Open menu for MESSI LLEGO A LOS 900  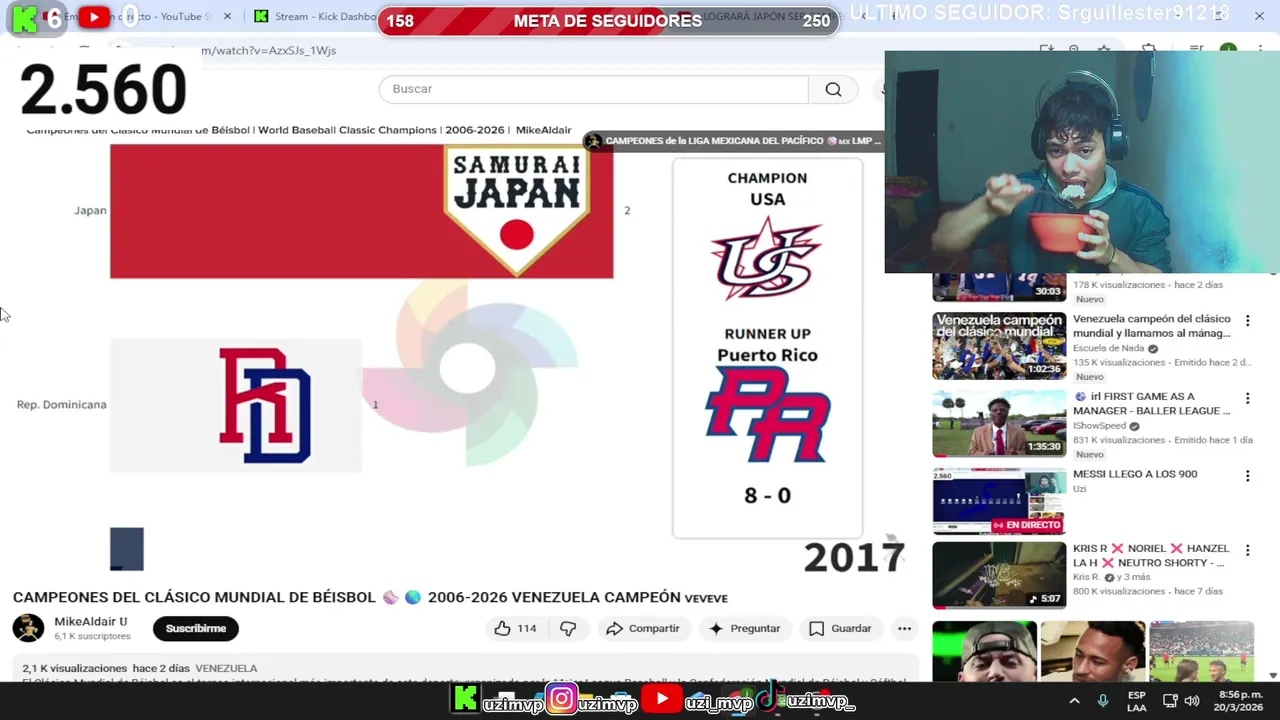coord(1247,476)
